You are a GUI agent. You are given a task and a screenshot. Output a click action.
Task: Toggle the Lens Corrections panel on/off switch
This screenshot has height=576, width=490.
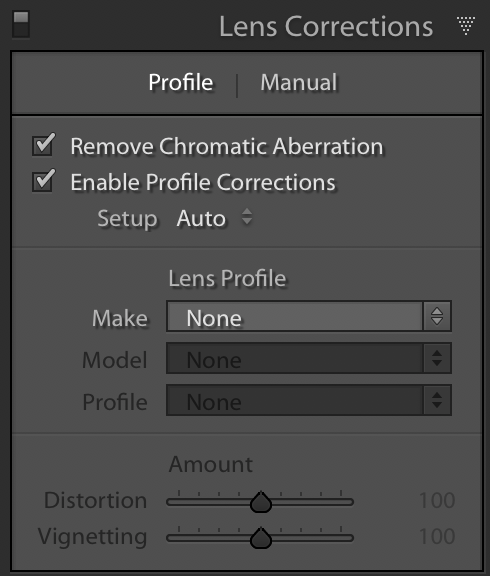[x=21, y=25]
